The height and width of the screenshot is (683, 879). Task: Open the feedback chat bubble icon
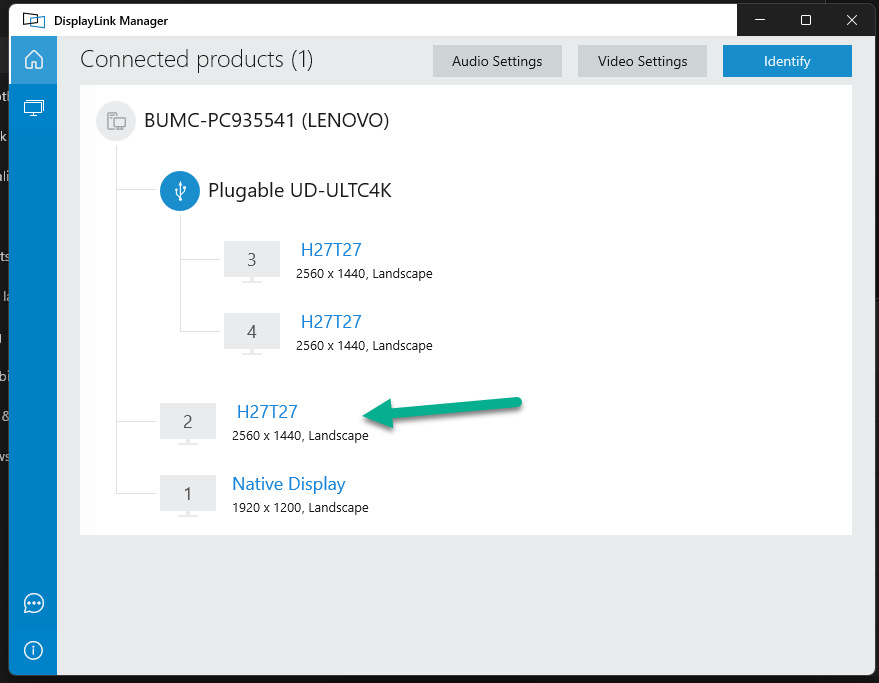(34, 603)
